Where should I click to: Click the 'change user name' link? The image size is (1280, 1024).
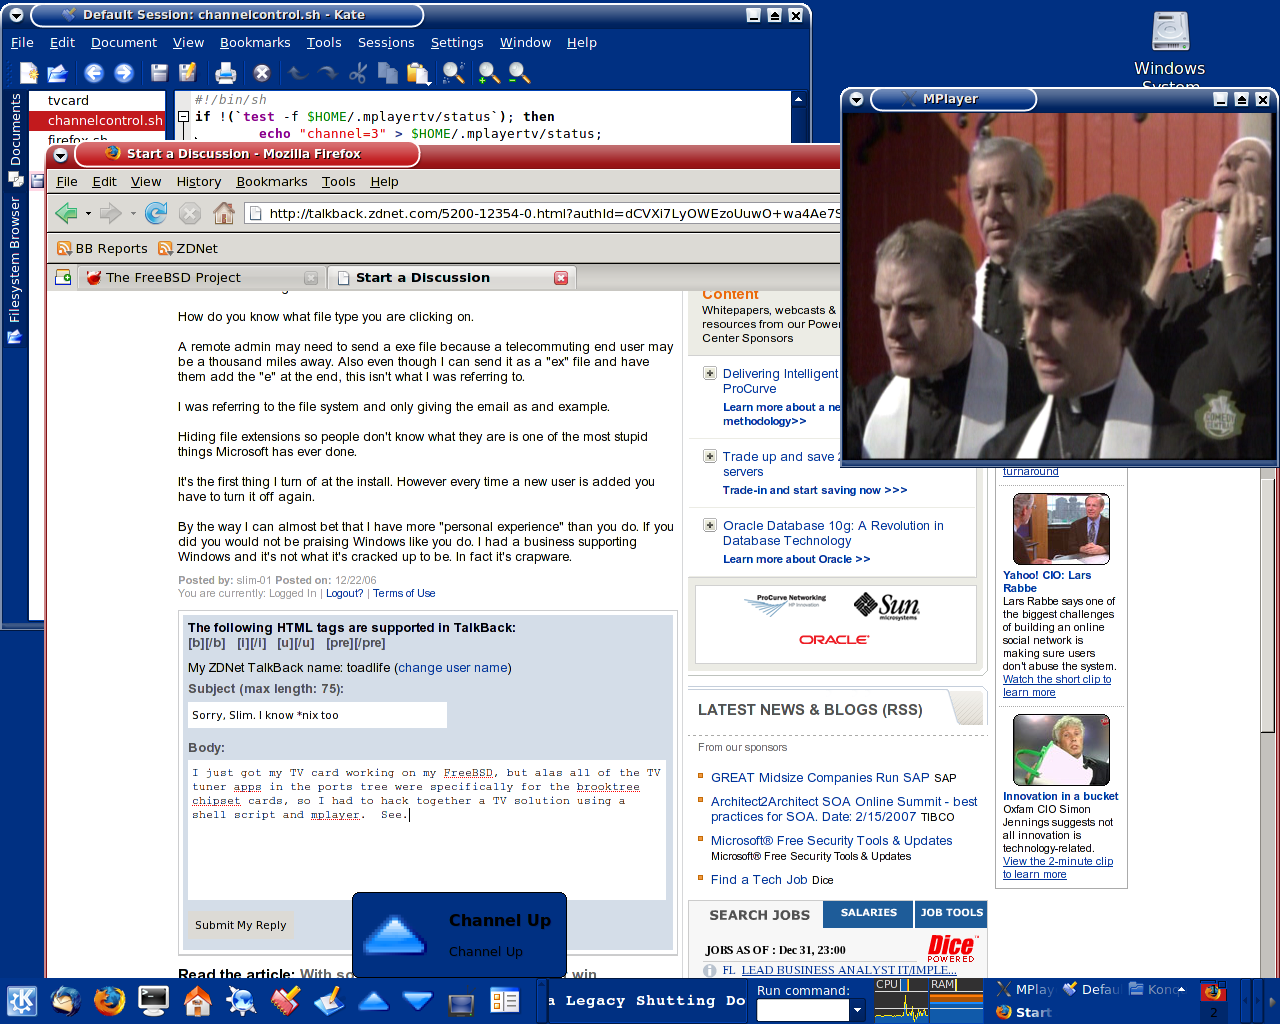coord(453,668)
